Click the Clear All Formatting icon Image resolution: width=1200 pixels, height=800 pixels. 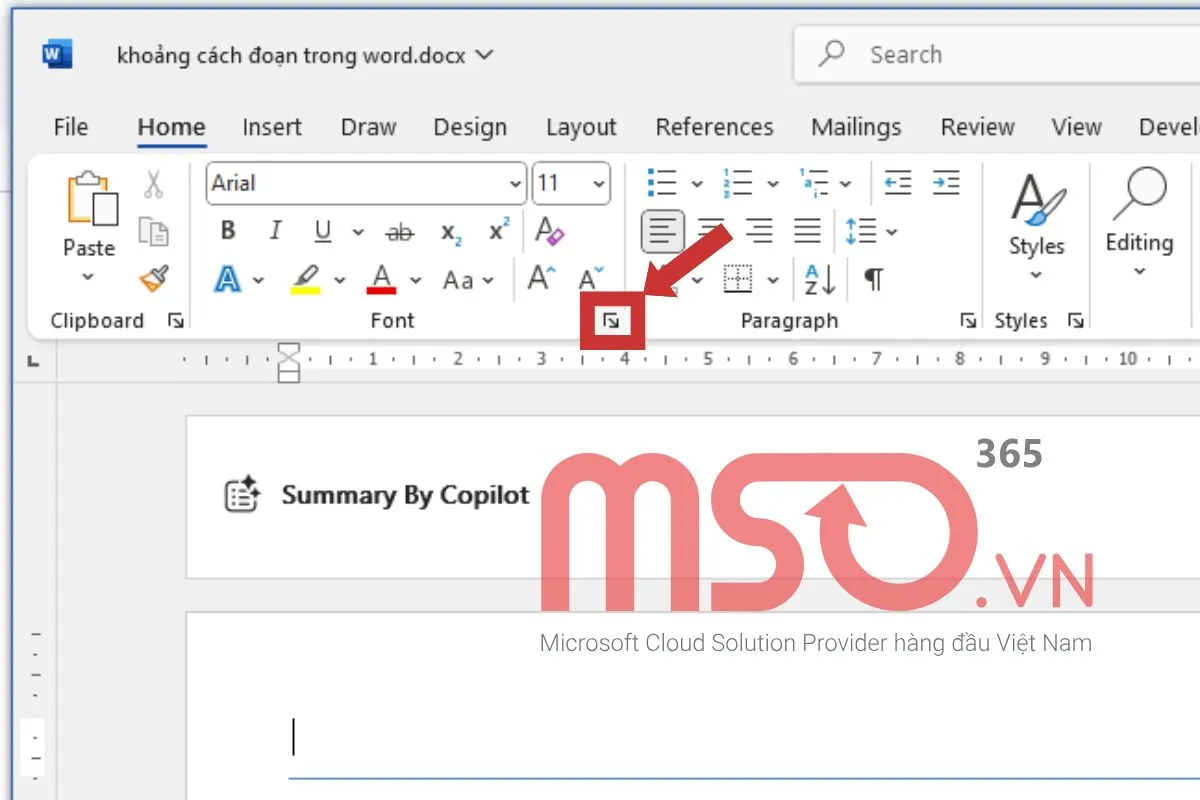[549, 231]
